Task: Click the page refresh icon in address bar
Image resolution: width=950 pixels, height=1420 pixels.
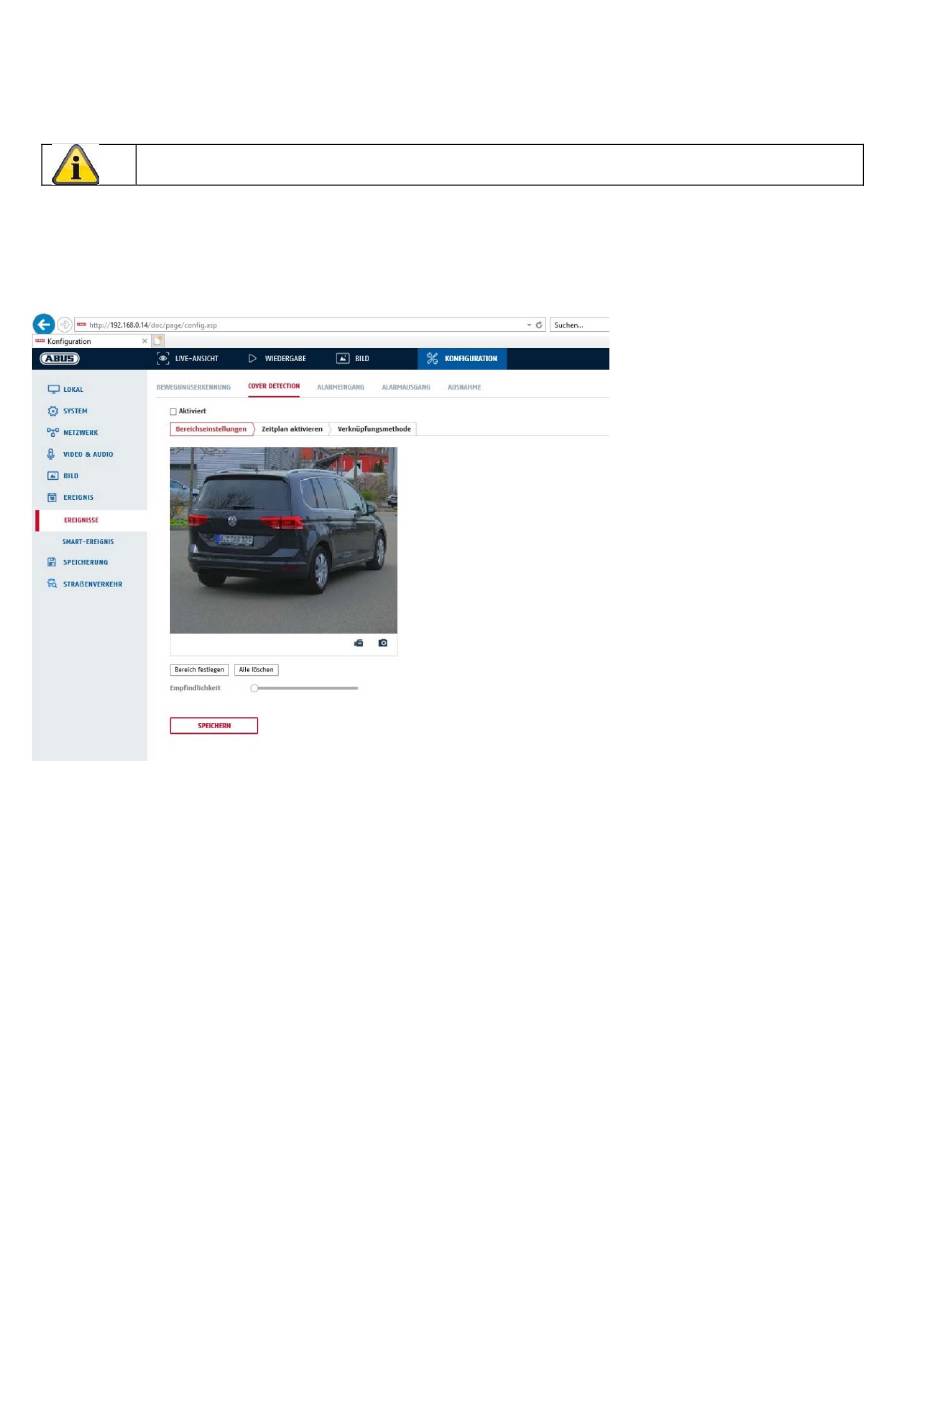Action: 540,325
